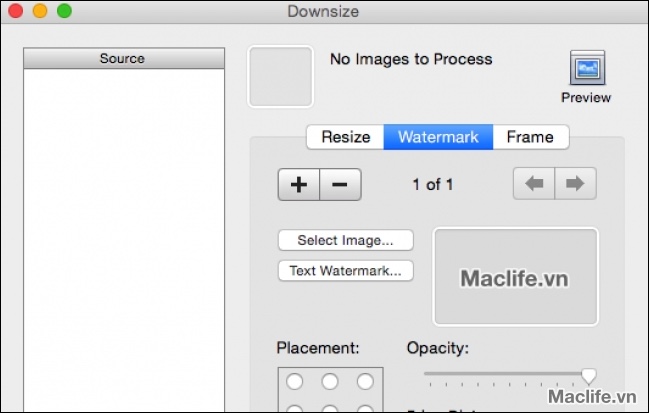Viewport: 649px width, 413px height.
Task: Add a new watermark with plus button
Action: [x=298, y=185]
